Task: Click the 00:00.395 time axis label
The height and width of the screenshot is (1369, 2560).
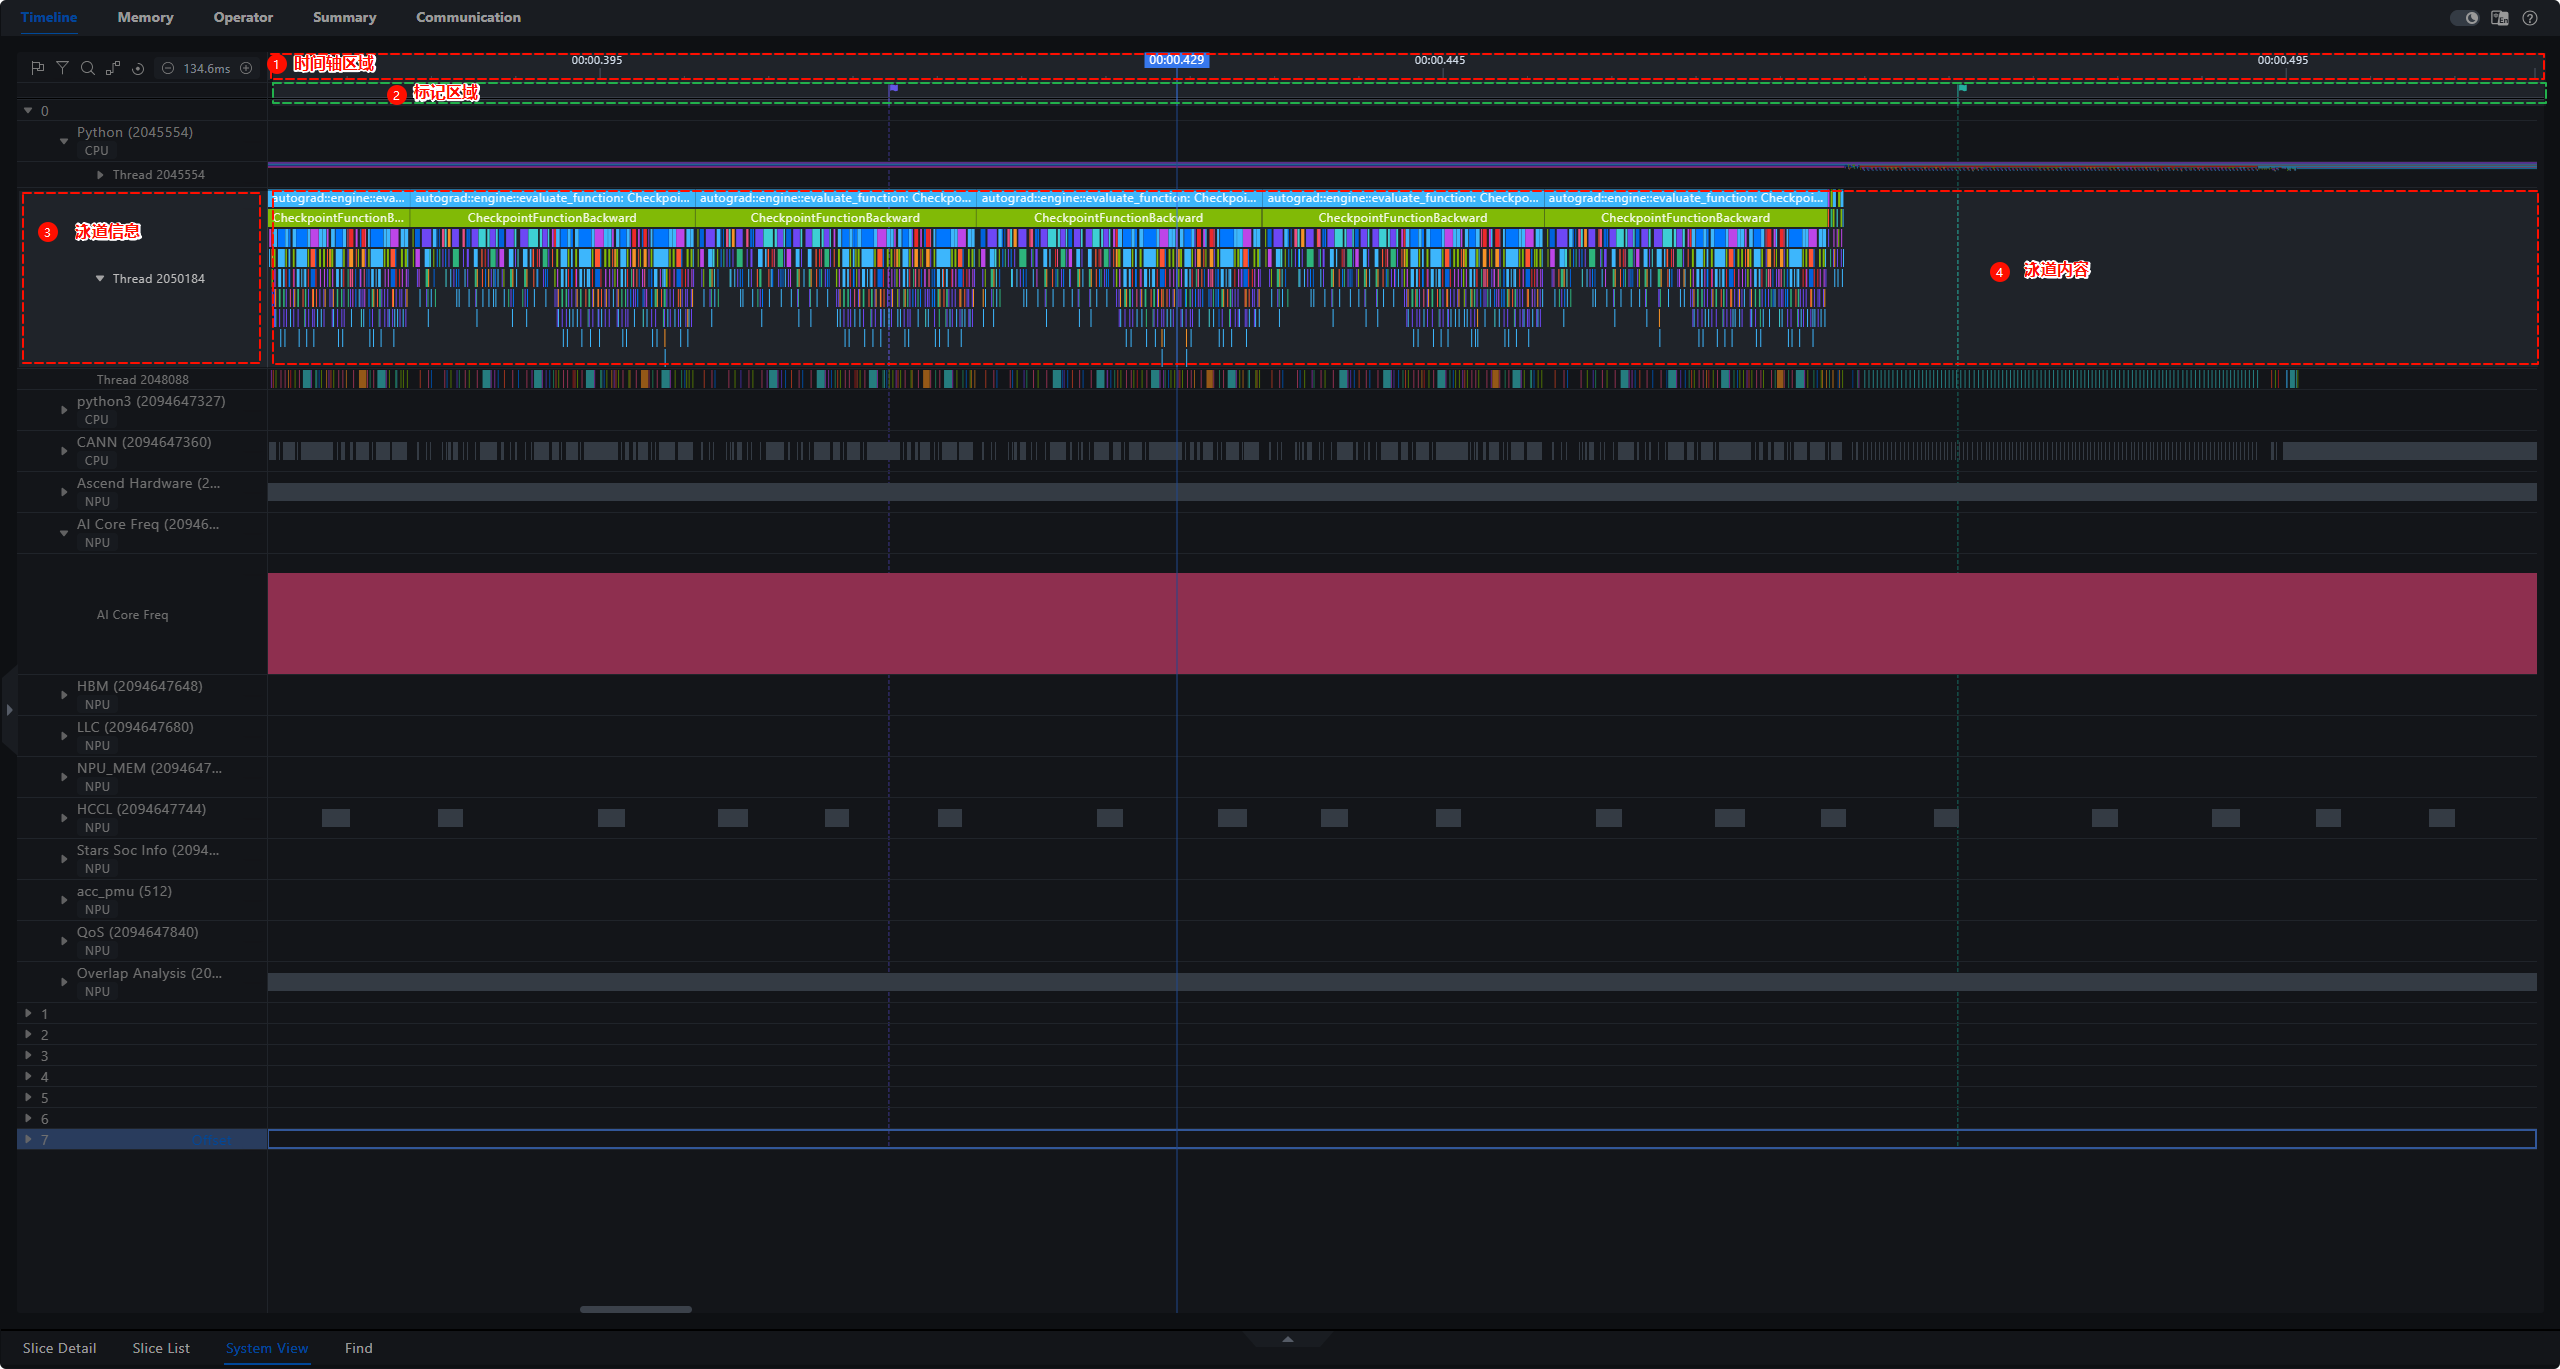Action: pyautogui.click(x=597, y=60)
